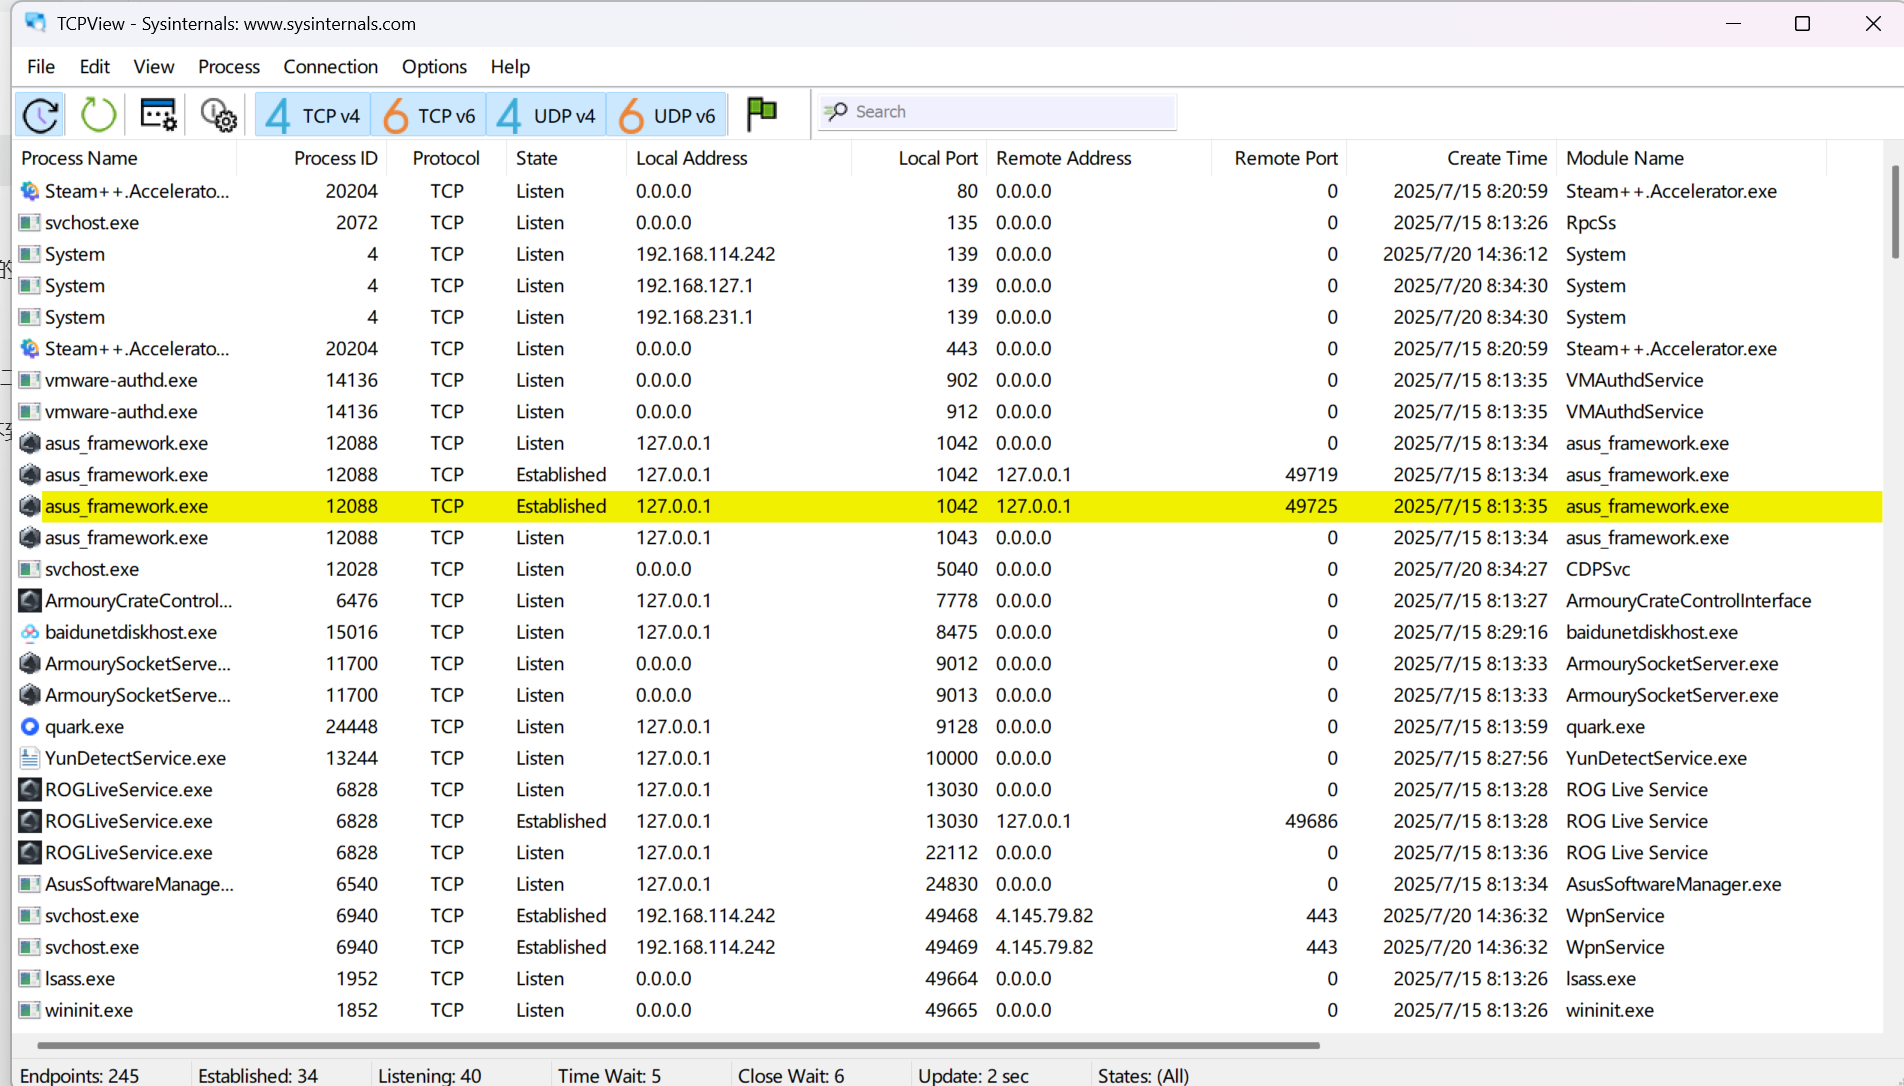The image size is (1904, 1086).
Task: Select ArmourySocketServer row with port 9013
Action: point(949,695)
